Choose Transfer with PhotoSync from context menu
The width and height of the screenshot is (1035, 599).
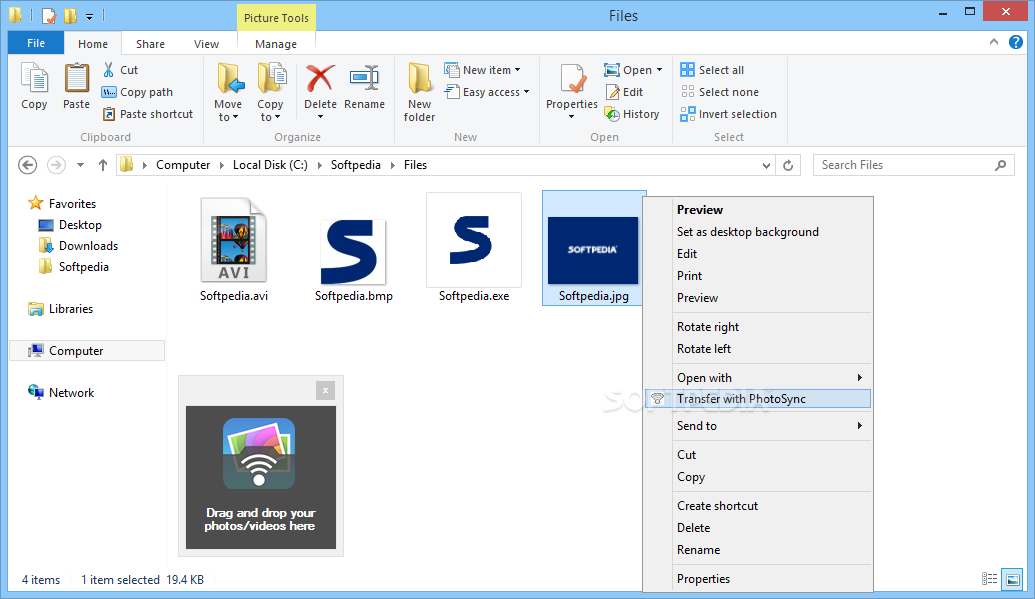(x=758, y=398)
